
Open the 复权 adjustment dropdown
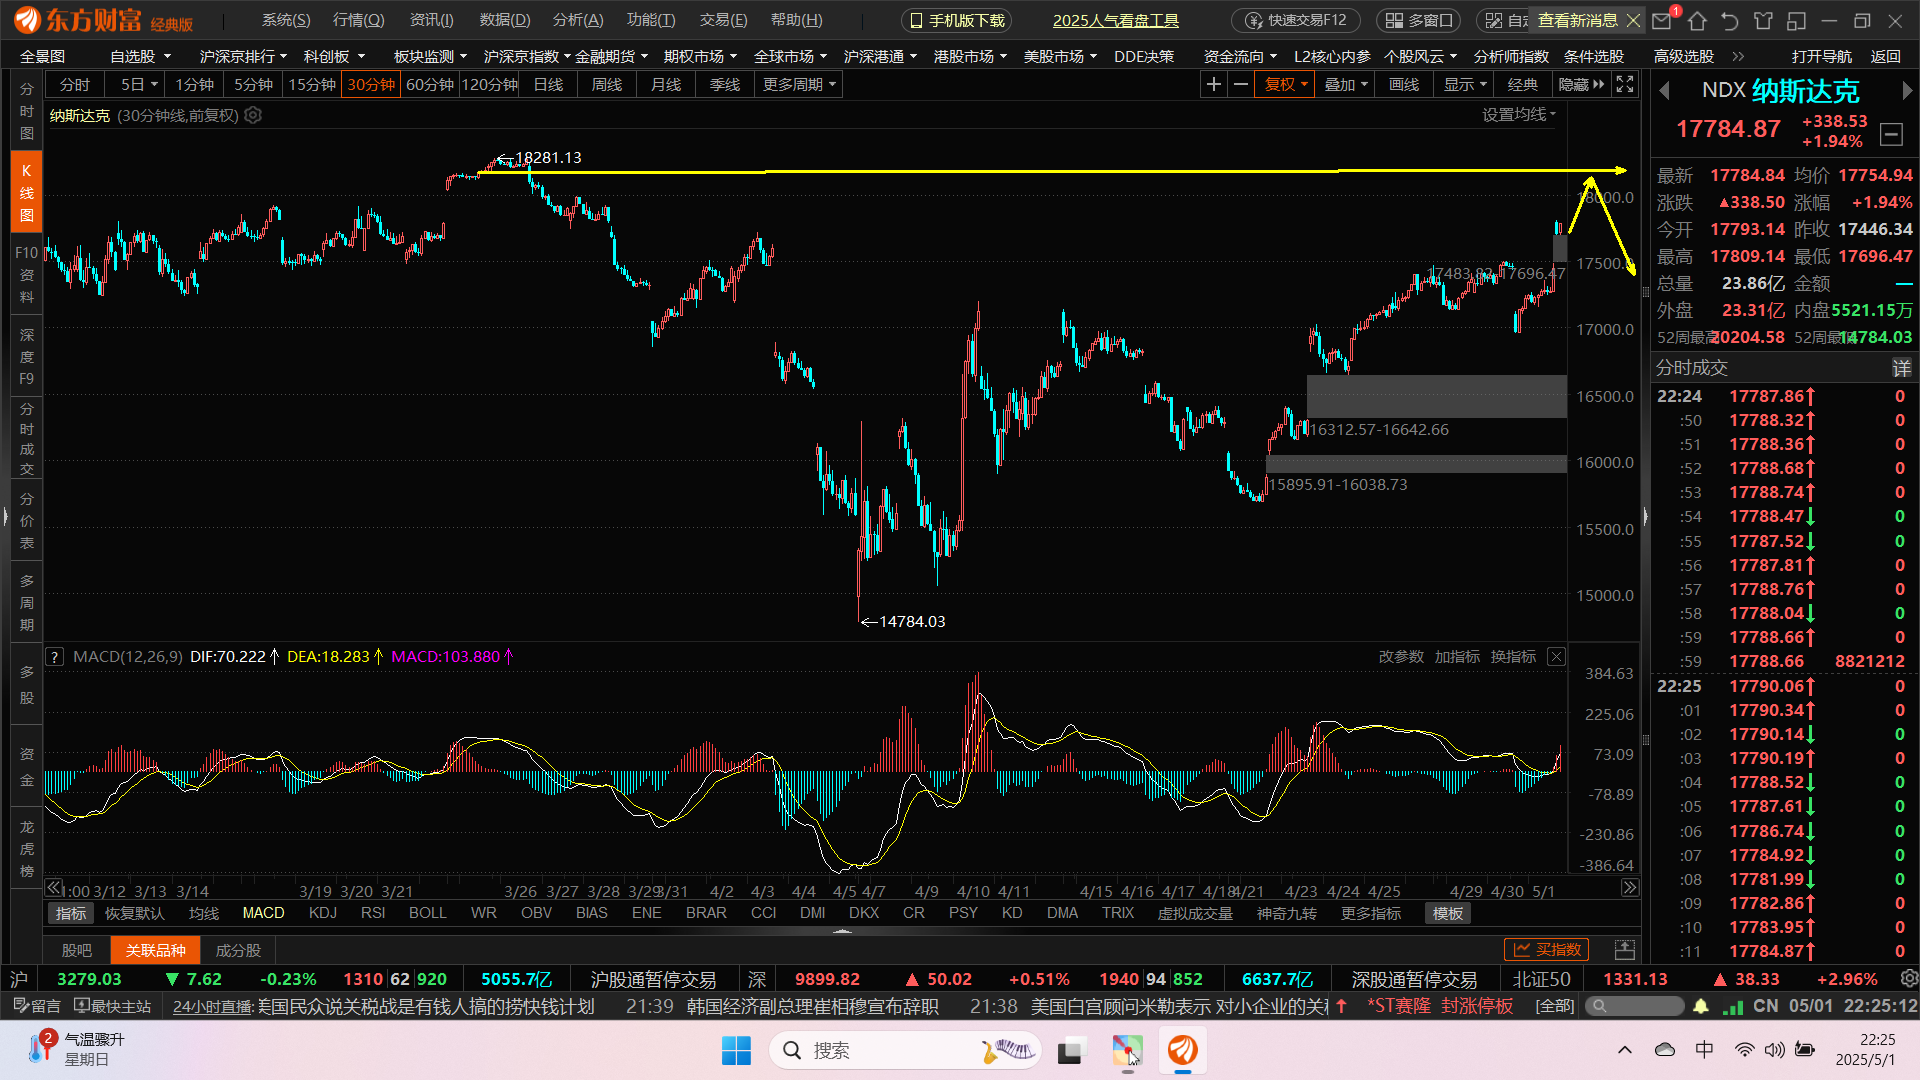pyautogui.click(x=1286, y=84)
